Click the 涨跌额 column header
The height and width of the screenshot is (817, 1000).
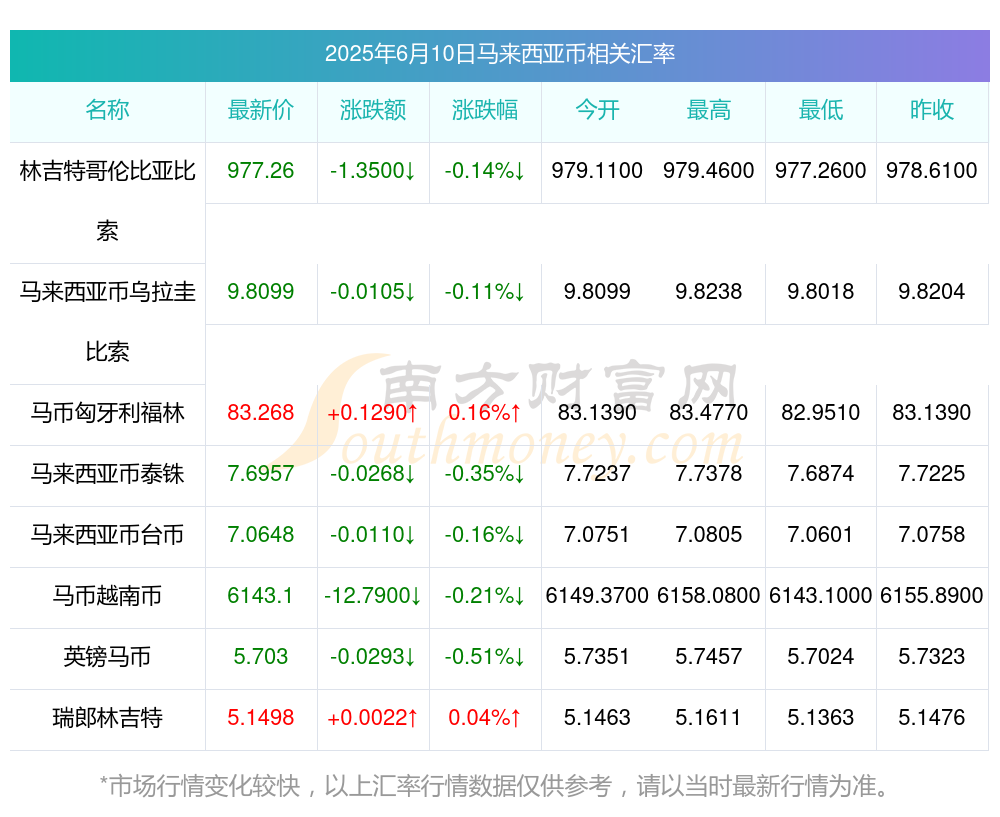click(x=373, y=110)
